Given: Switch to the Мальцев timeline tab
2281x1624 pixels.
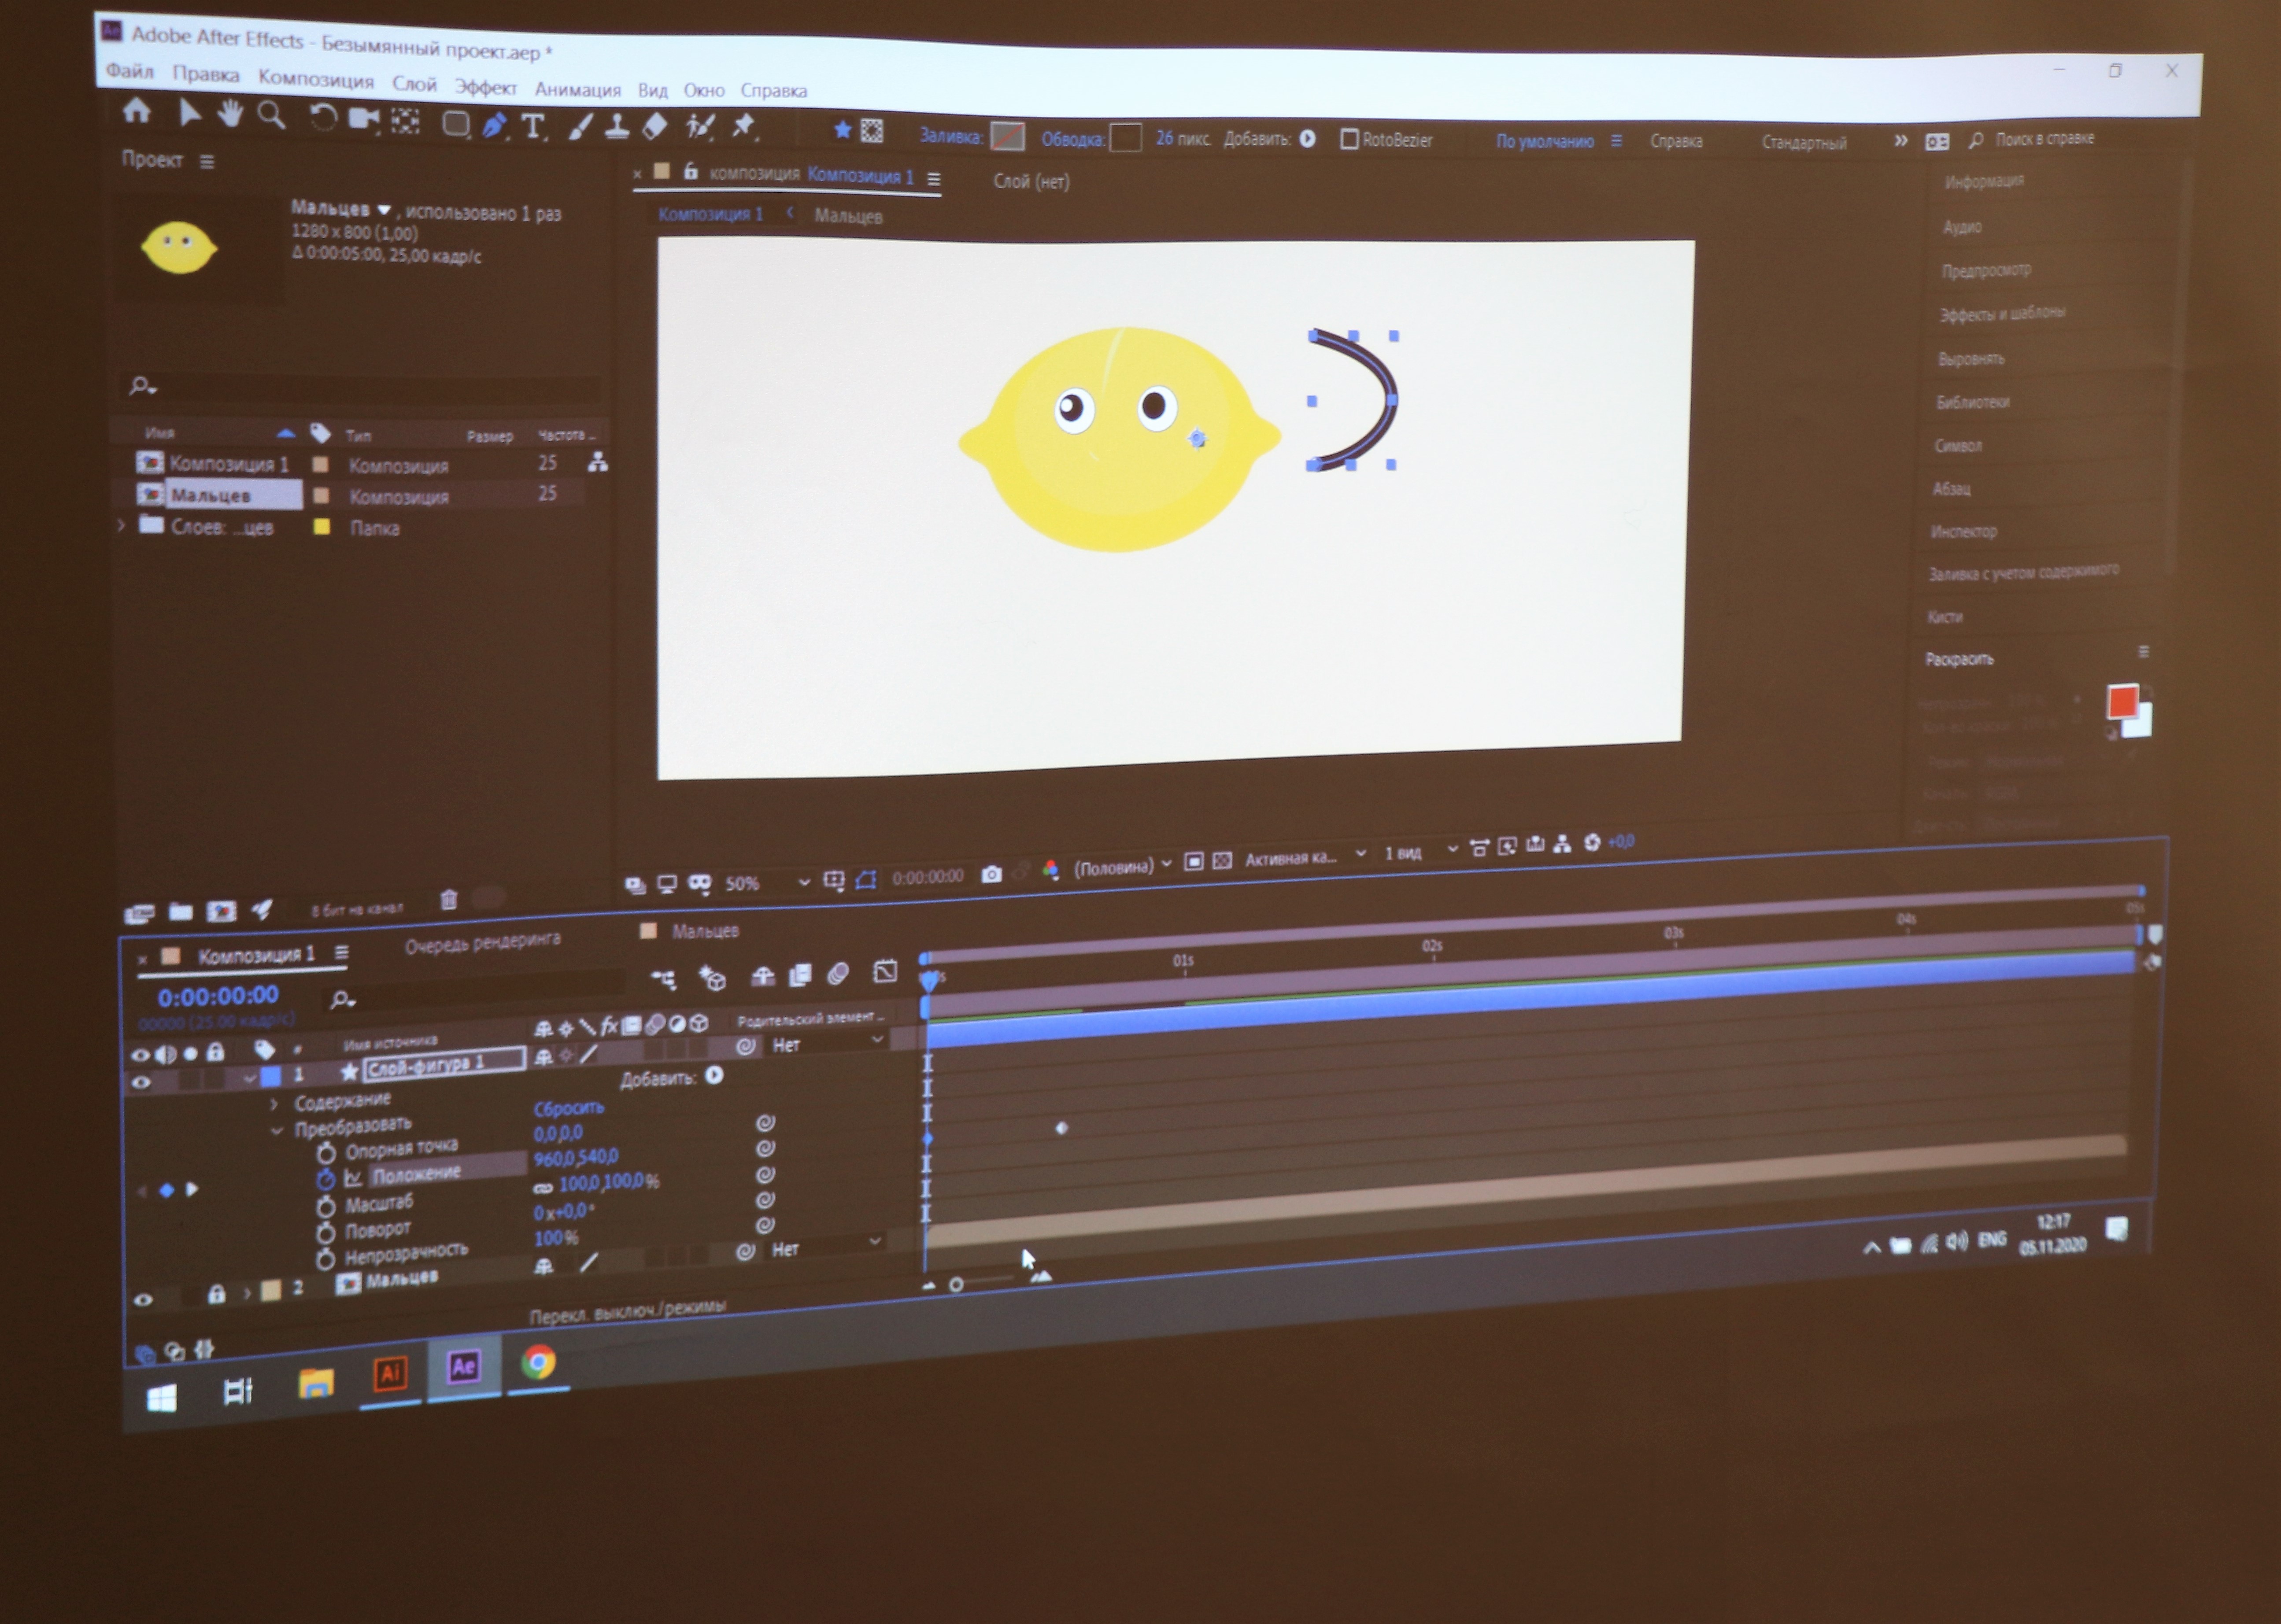Looking at the screenshot, I should pyautogui.click(x=705, y=931).
